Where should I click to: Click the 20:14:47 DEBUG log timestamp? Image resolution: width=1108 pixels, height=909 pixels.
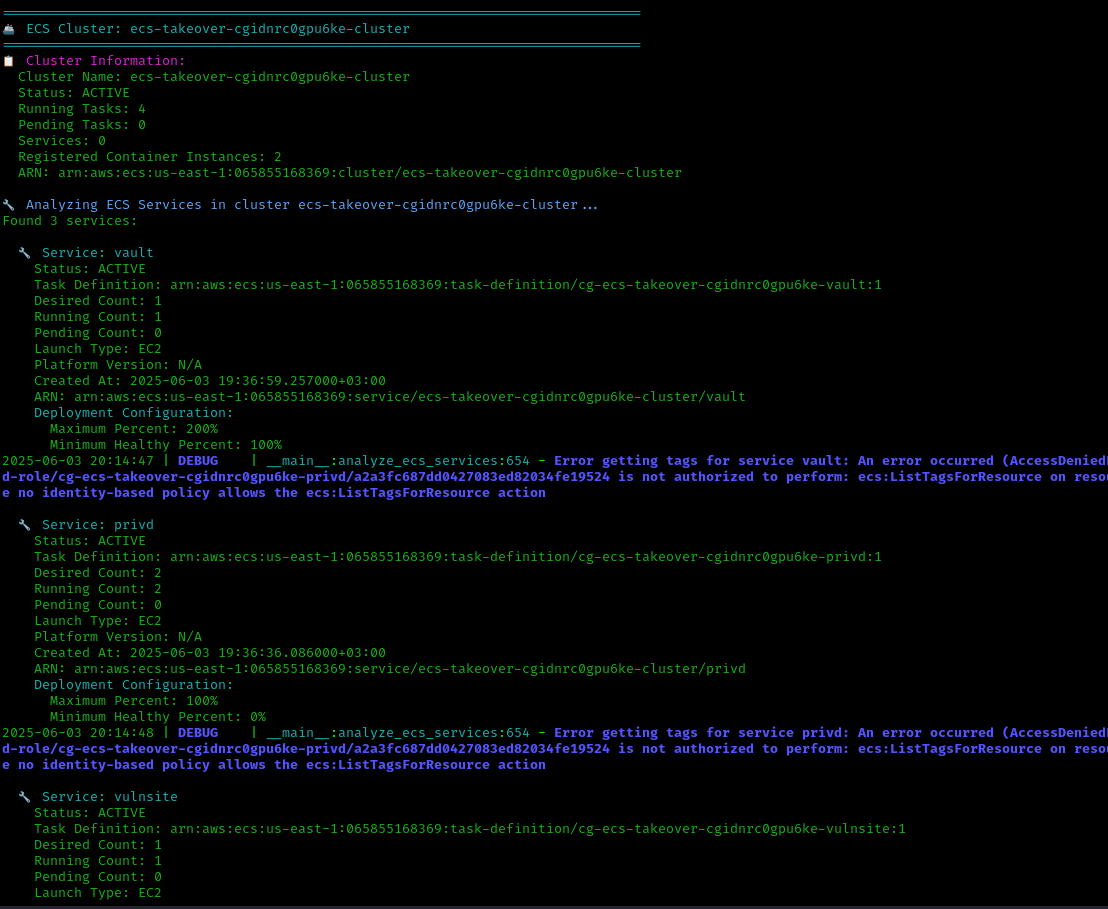click(78, 461)
